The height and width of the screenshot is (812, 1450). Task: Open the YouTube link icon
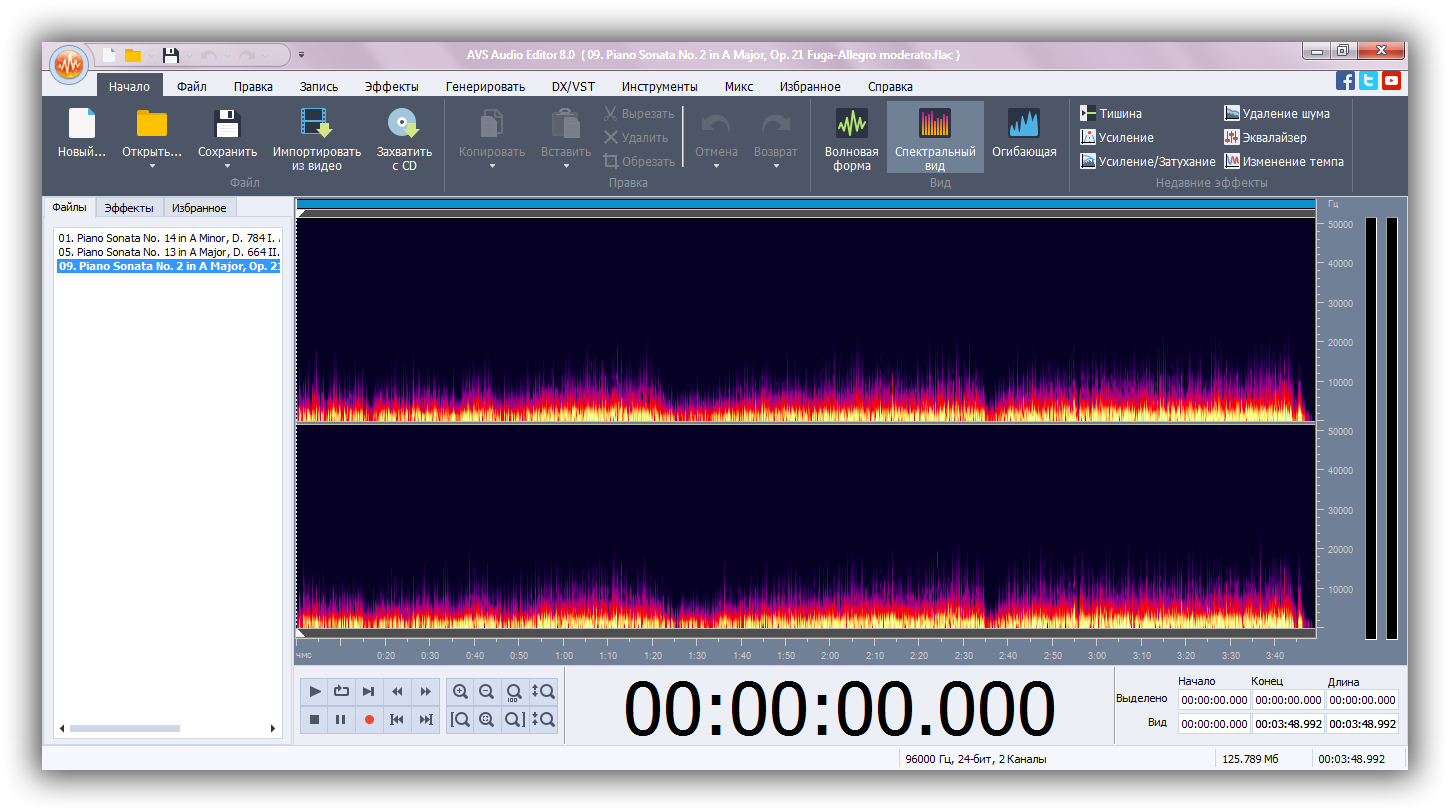coord(1391,82)
